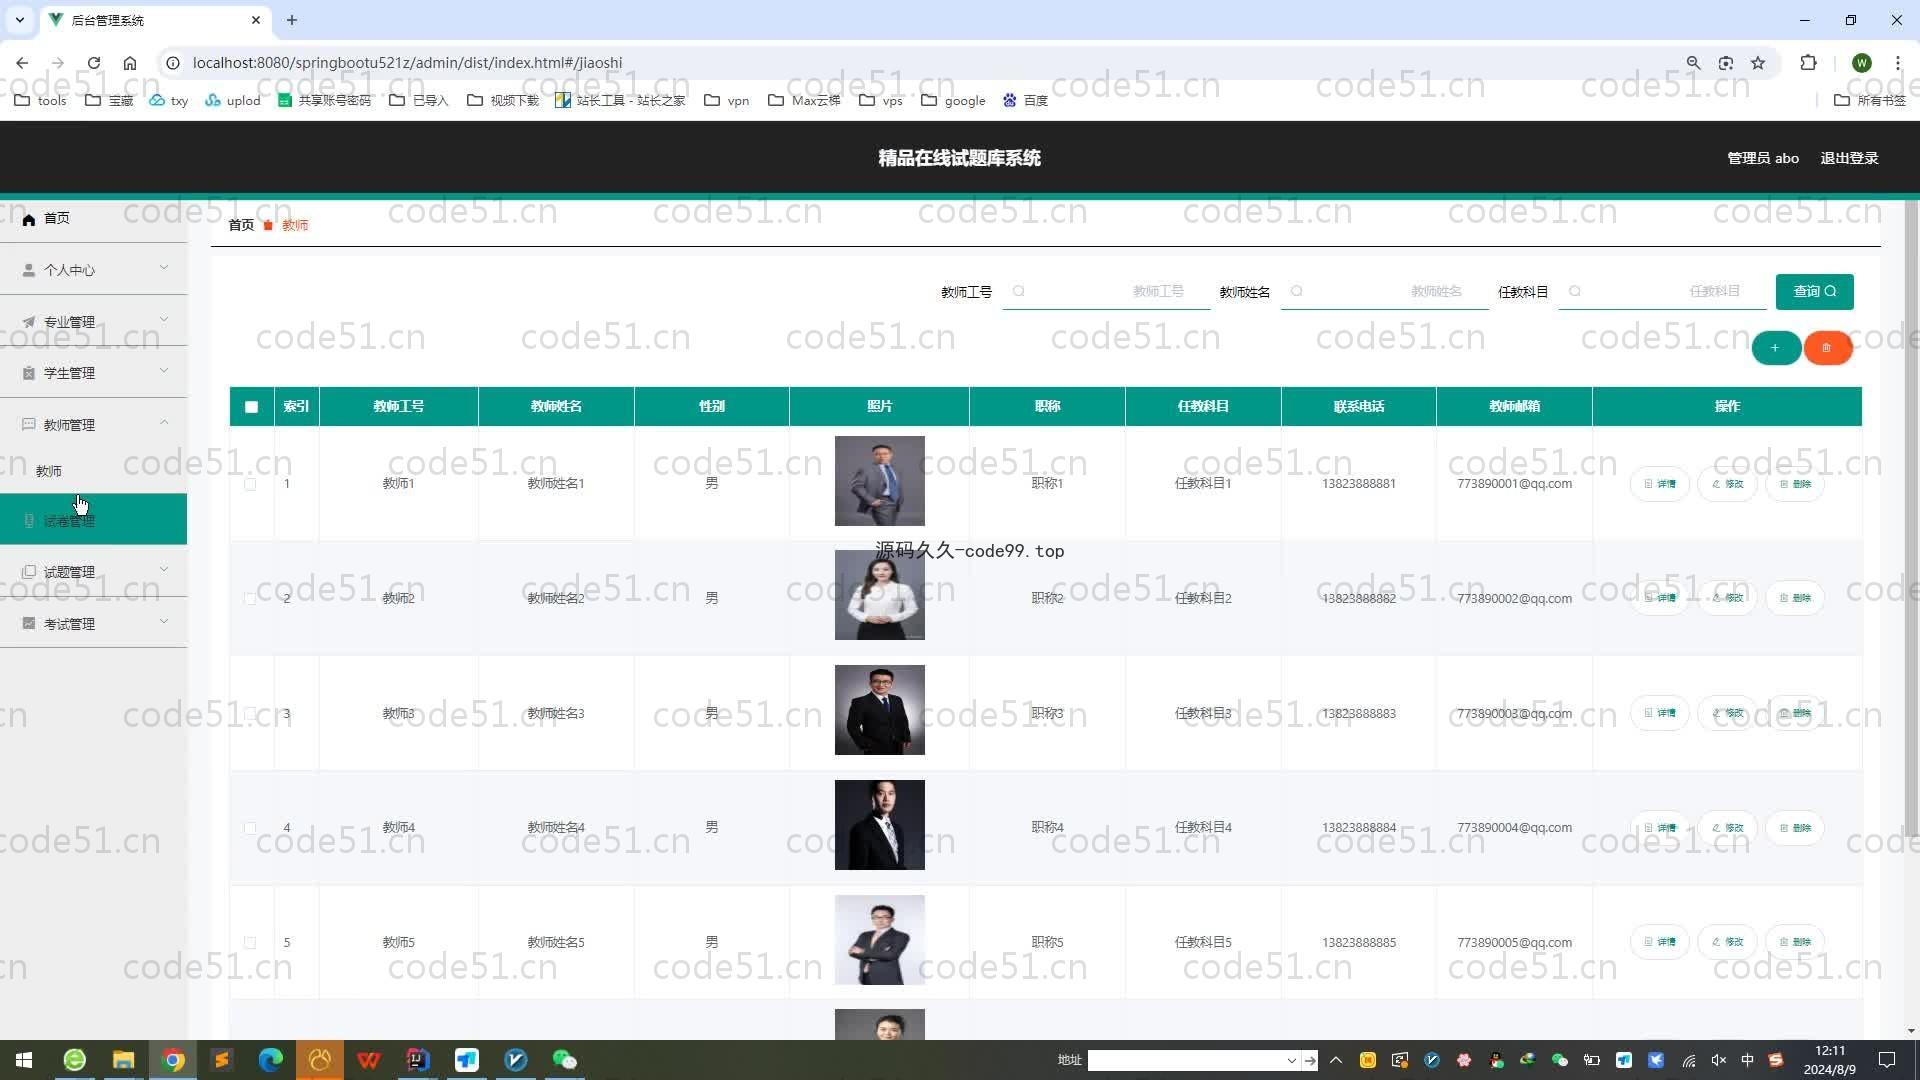Click the page vertical scrollbar
Viewport: 1920px width, 1080px height.
coord(1911,518)
